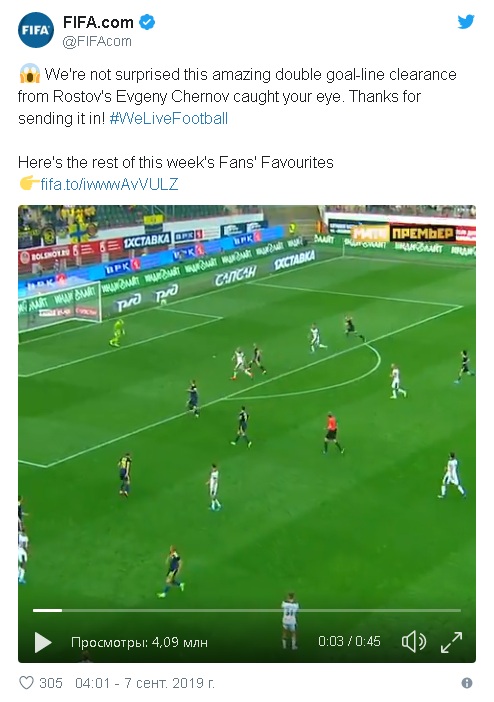Click the video frame showing the match

[247, 403]
